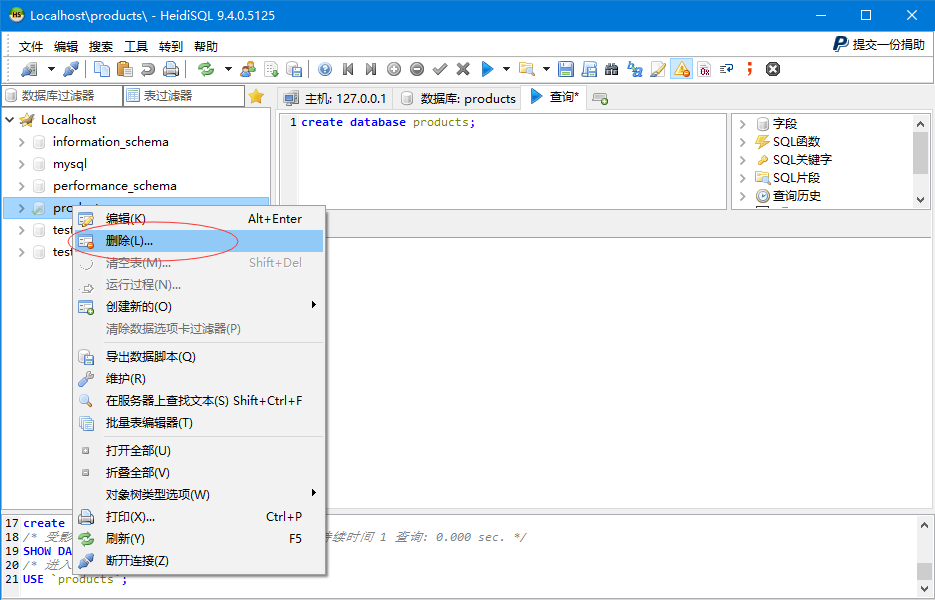Expand the information_schema database node
This screenshot has height=600, width=935.
(21, 142)
